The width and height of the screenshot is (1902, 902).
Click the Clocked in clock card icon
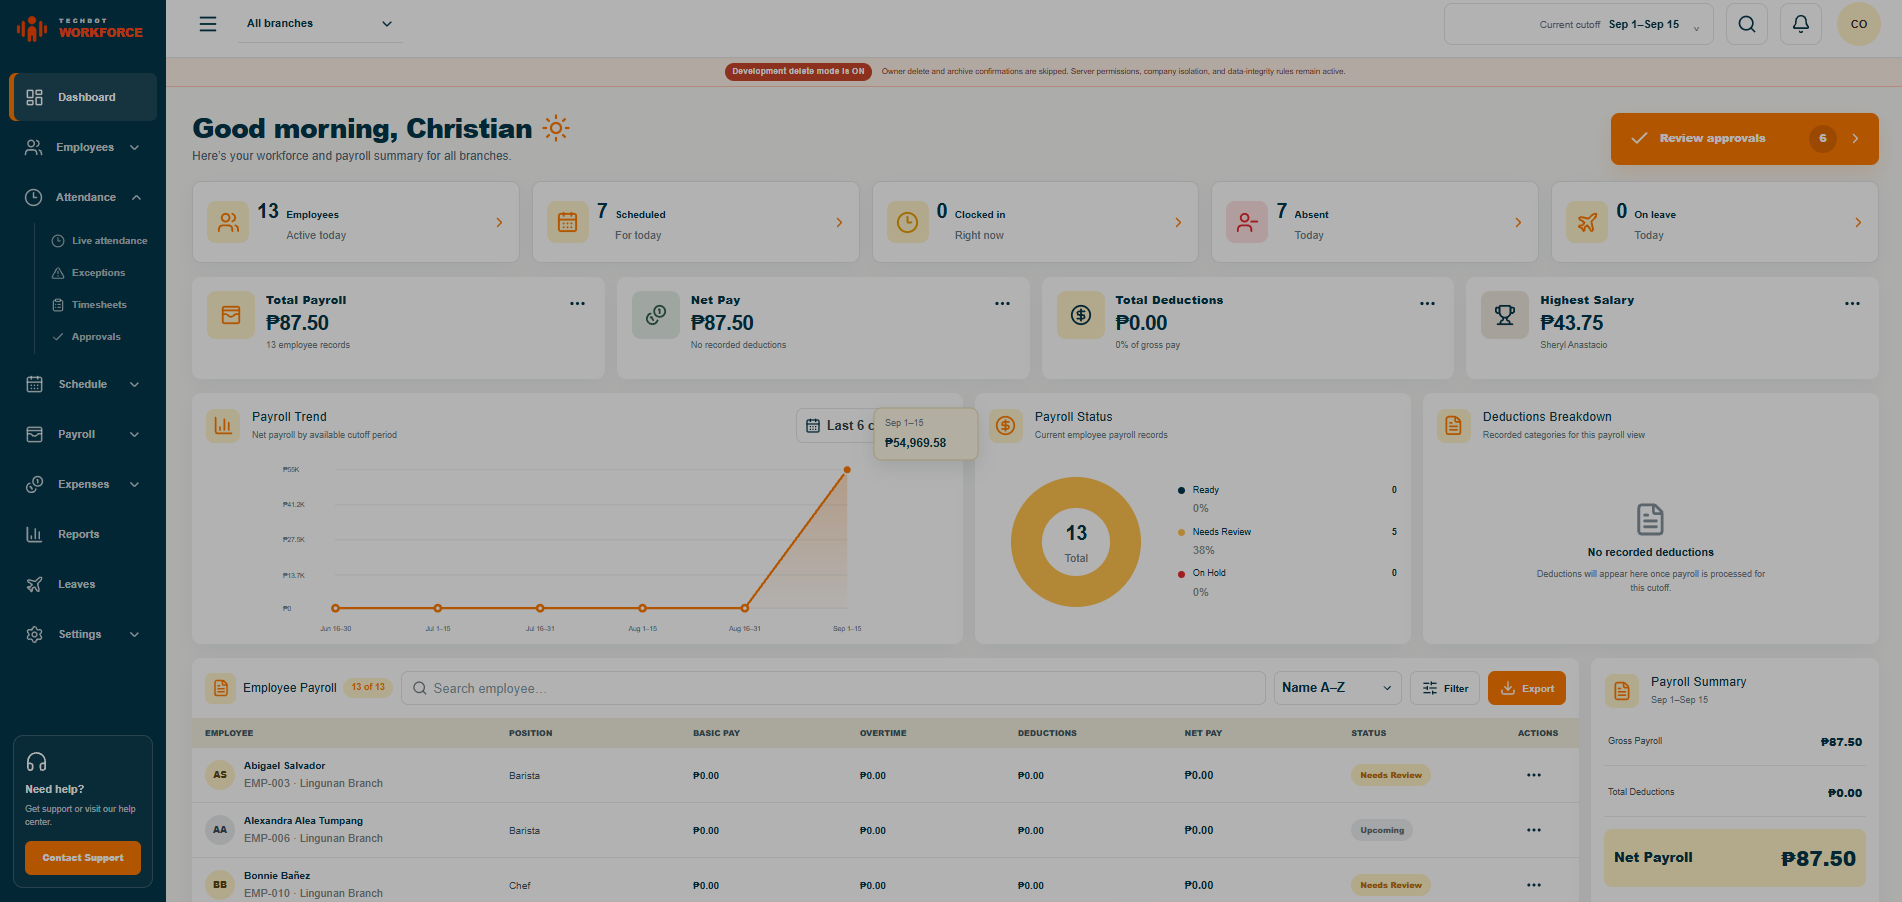(907, 222)
